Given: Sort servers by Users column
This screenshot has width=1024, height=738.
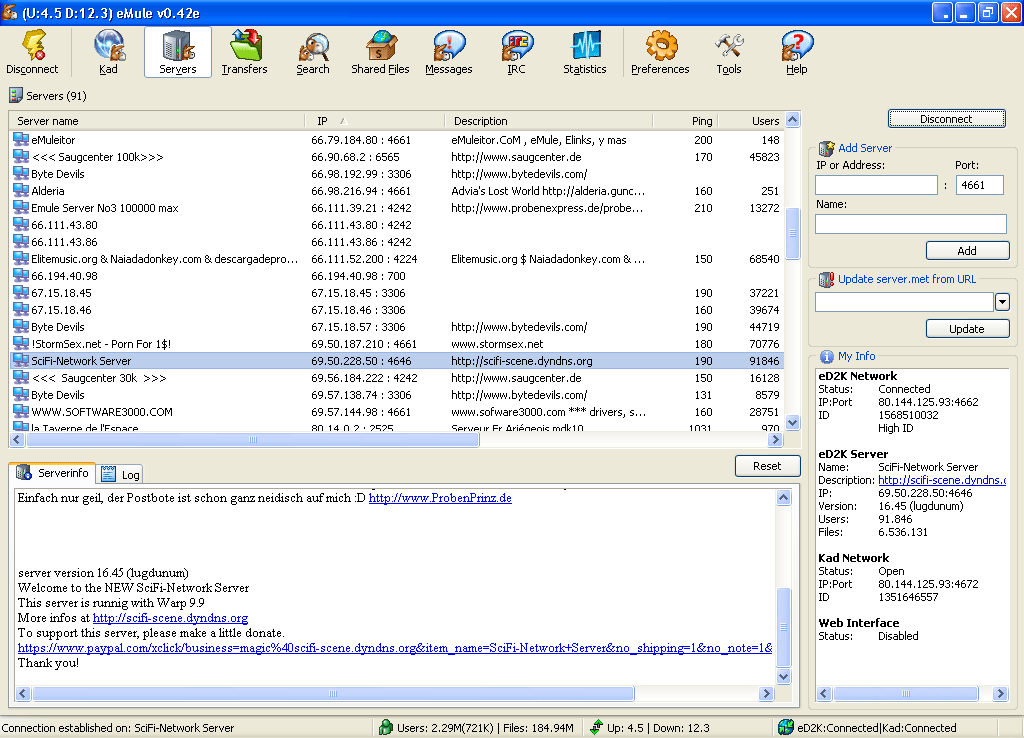Looking at the screenshot, I should (x=751, y=121).
